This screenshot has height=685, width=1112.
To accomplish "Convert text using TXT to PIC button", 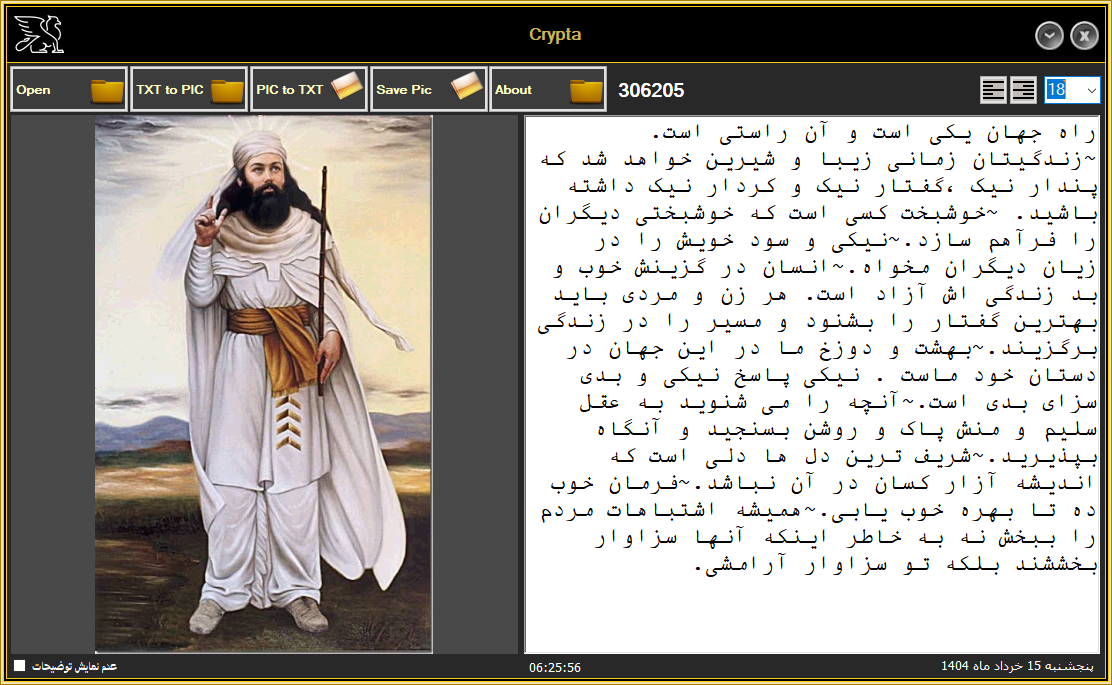I will (x=189, y=89).
